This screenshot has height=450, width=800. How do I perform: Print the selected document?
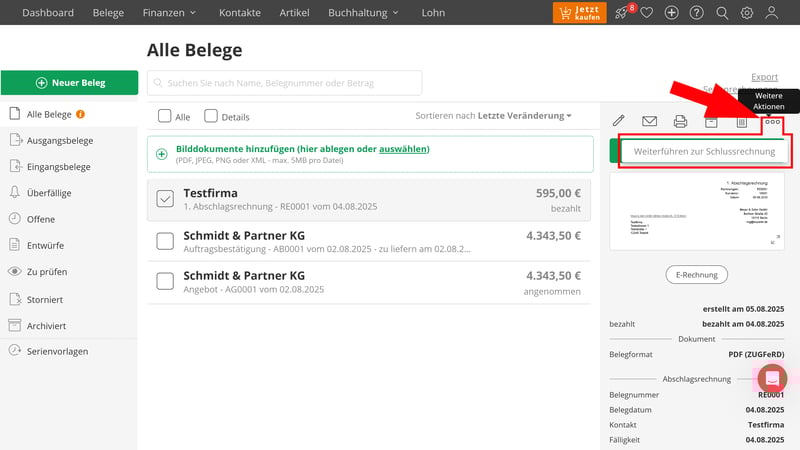680,122
